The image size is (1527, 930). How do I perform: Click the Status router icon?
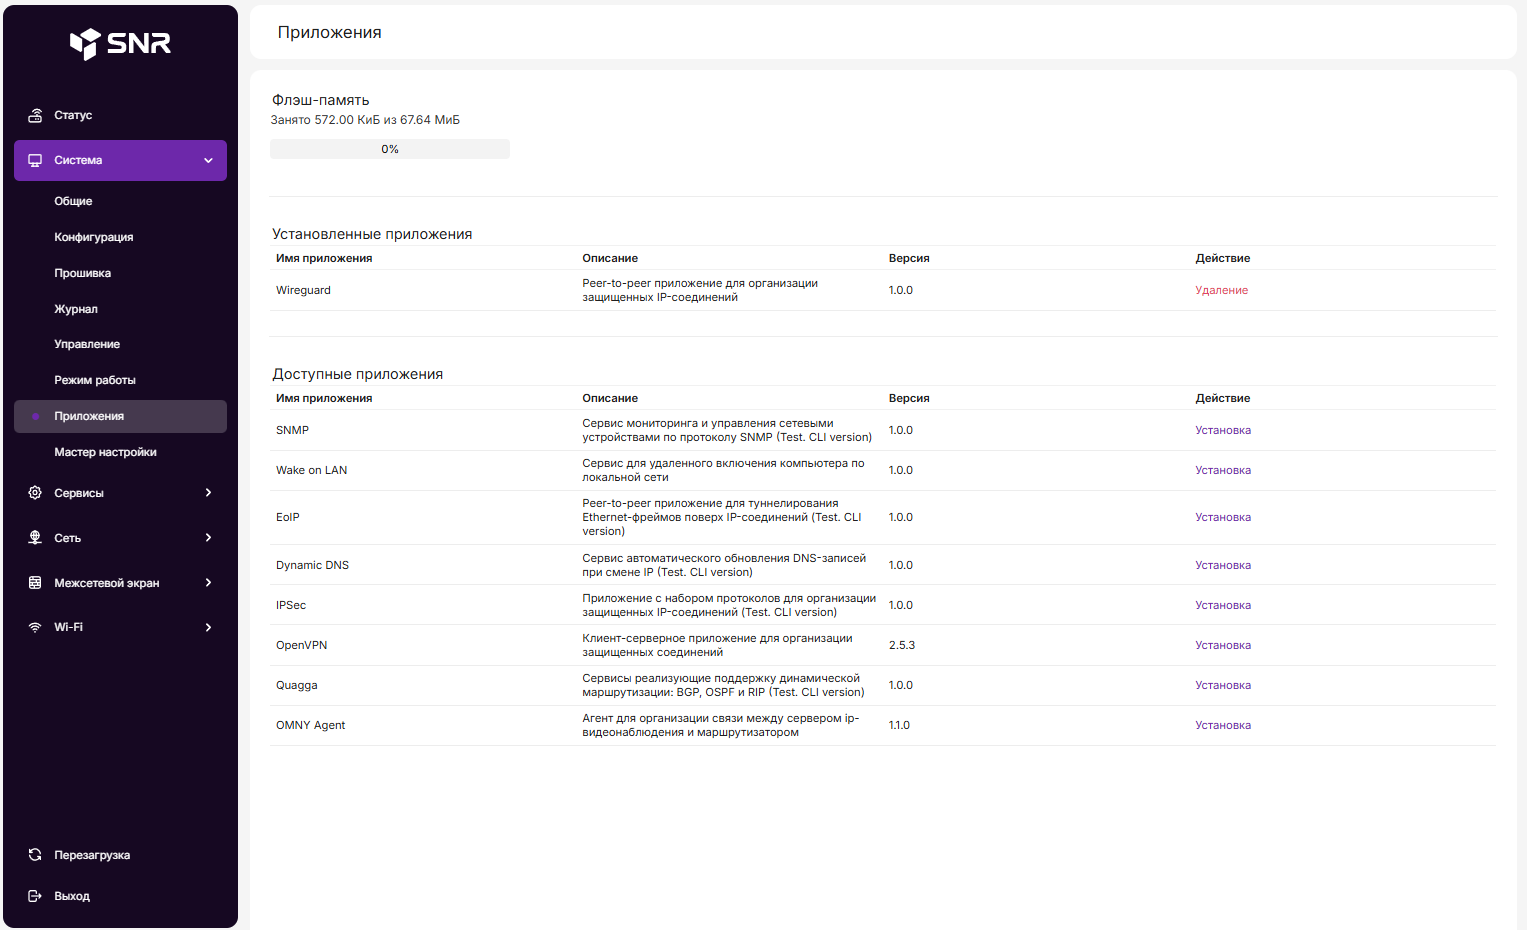[x=35, y=115]
